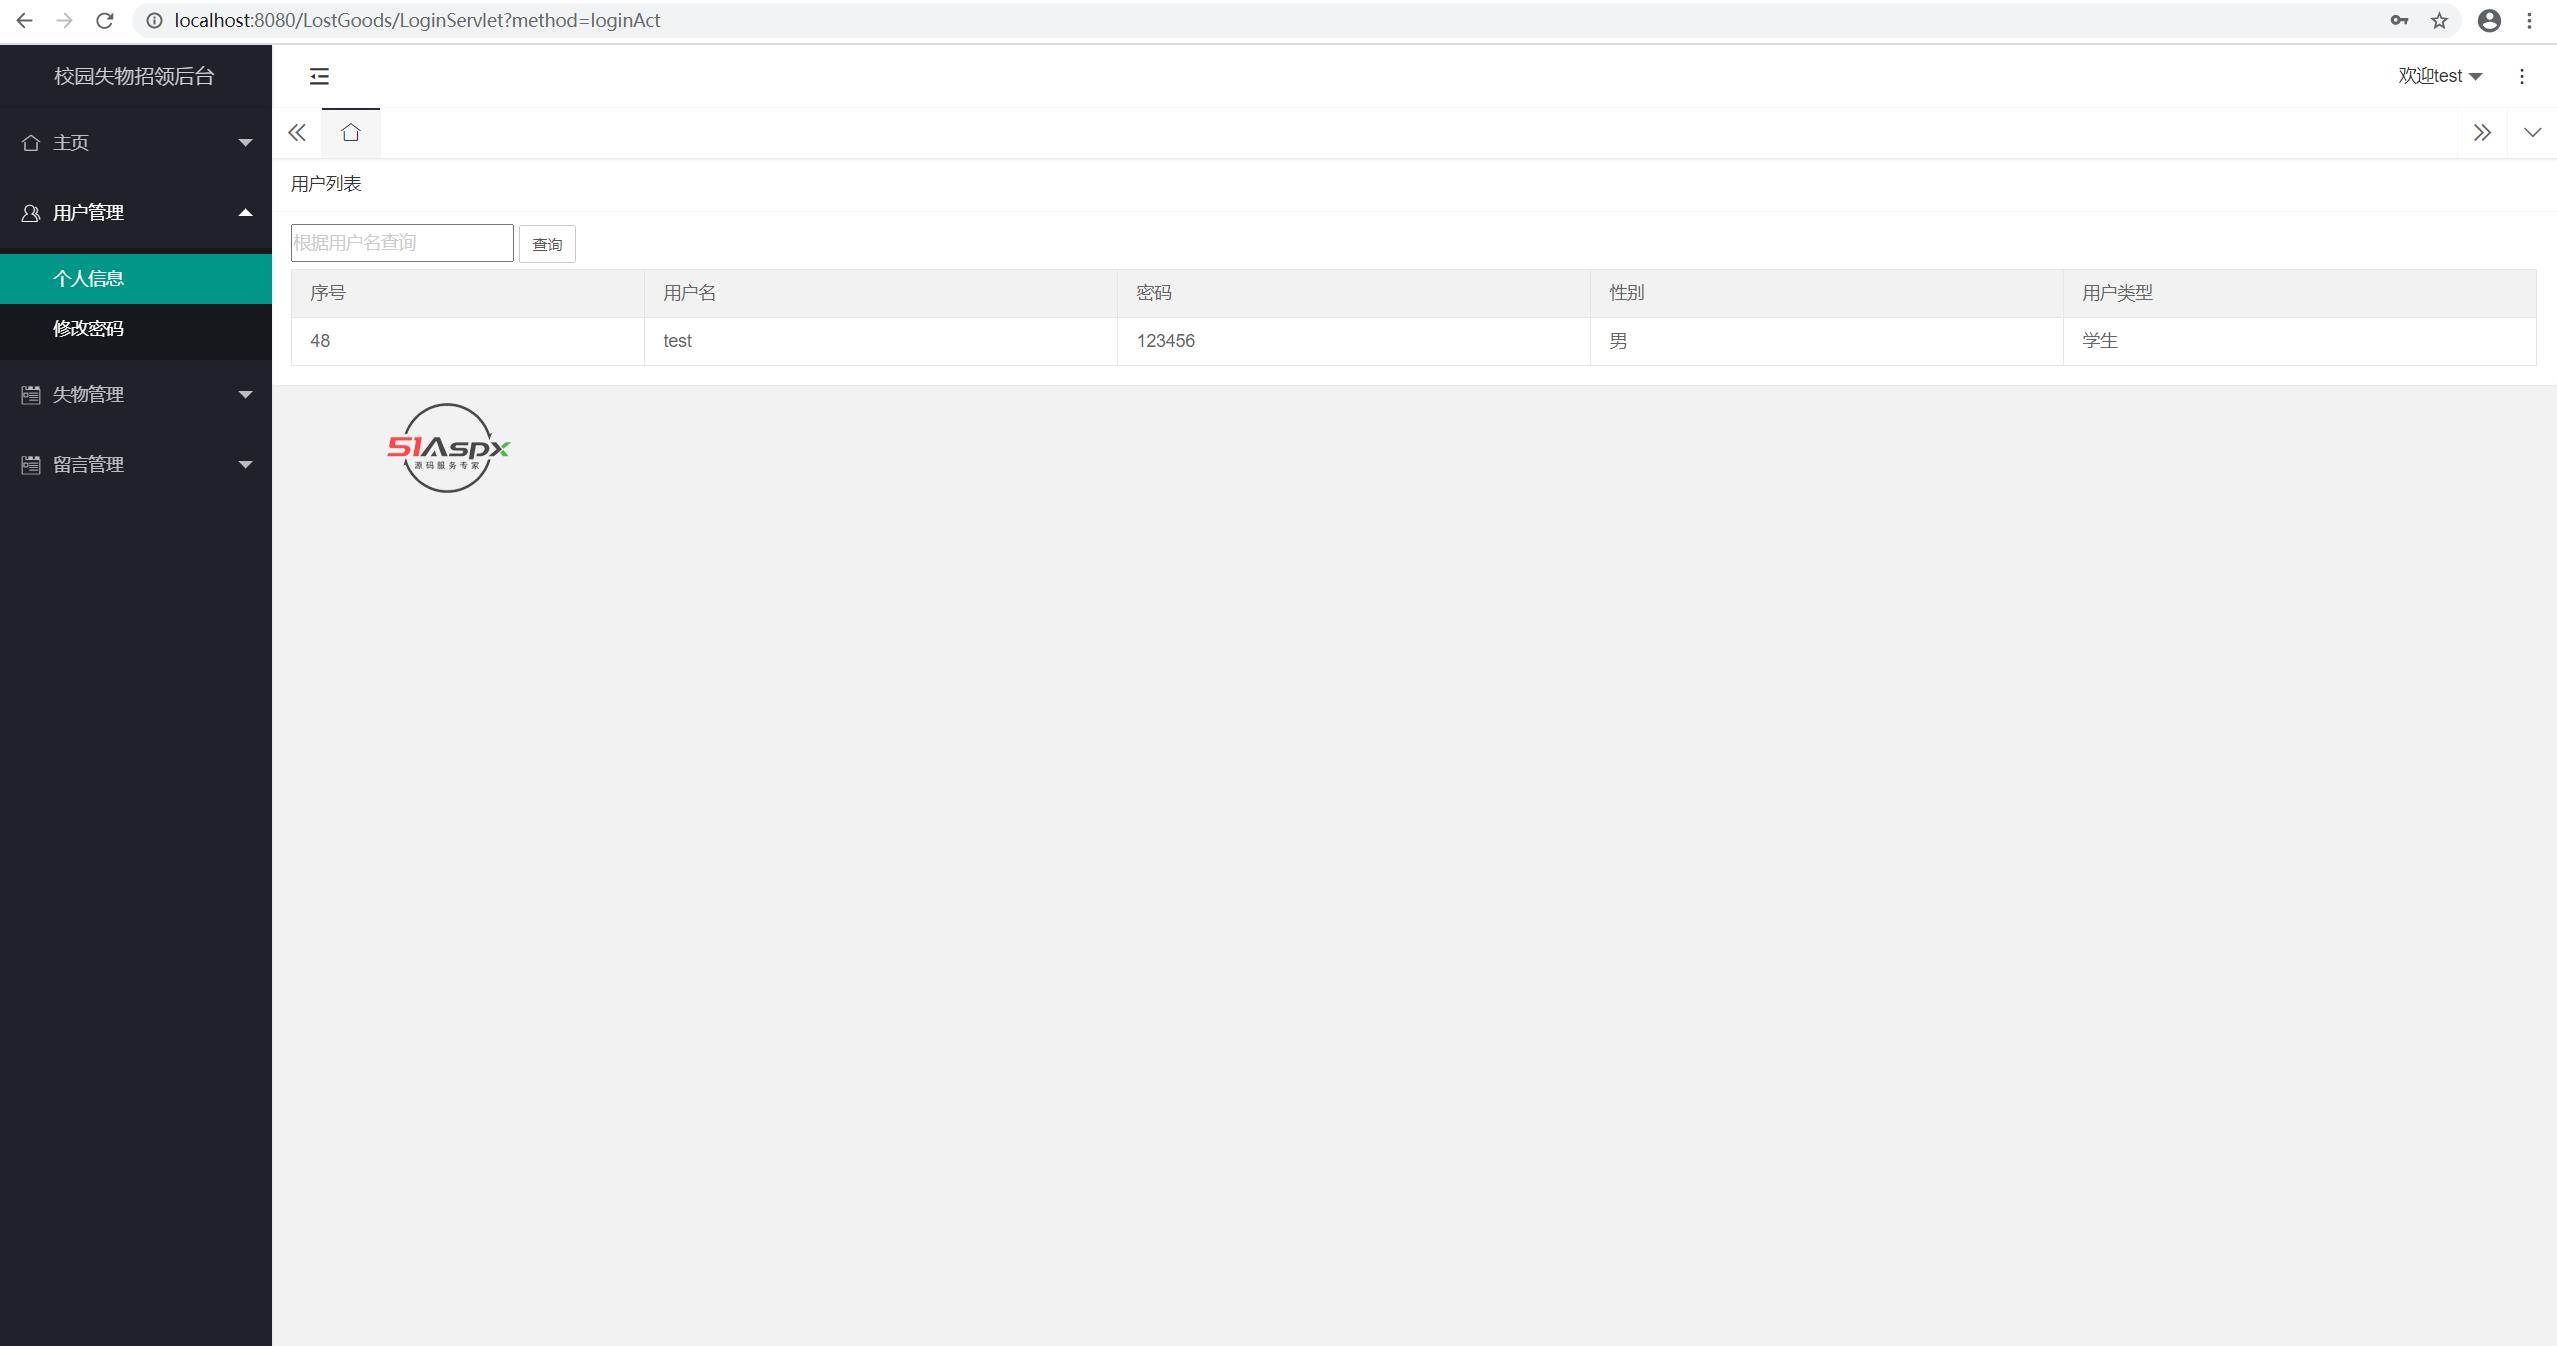Expand the 失物管理 menu
Viewport: 2557px width, 1346px height.
pyautogui.click(x=136, y=395)
